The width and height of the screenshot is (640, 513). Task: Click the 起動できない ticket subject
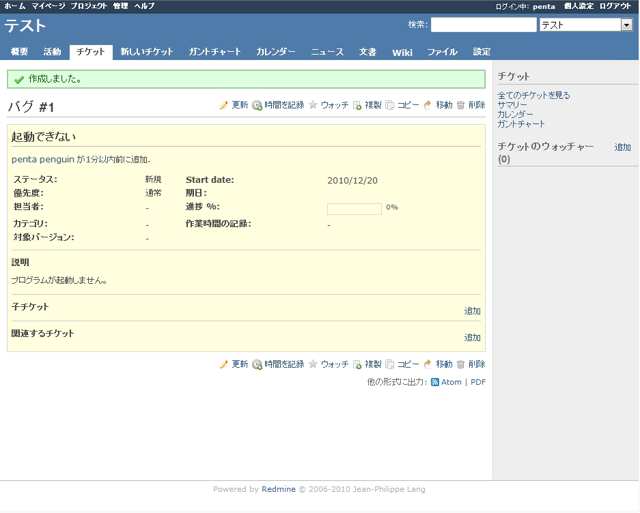pyautogui.click(x=44, y=137)
